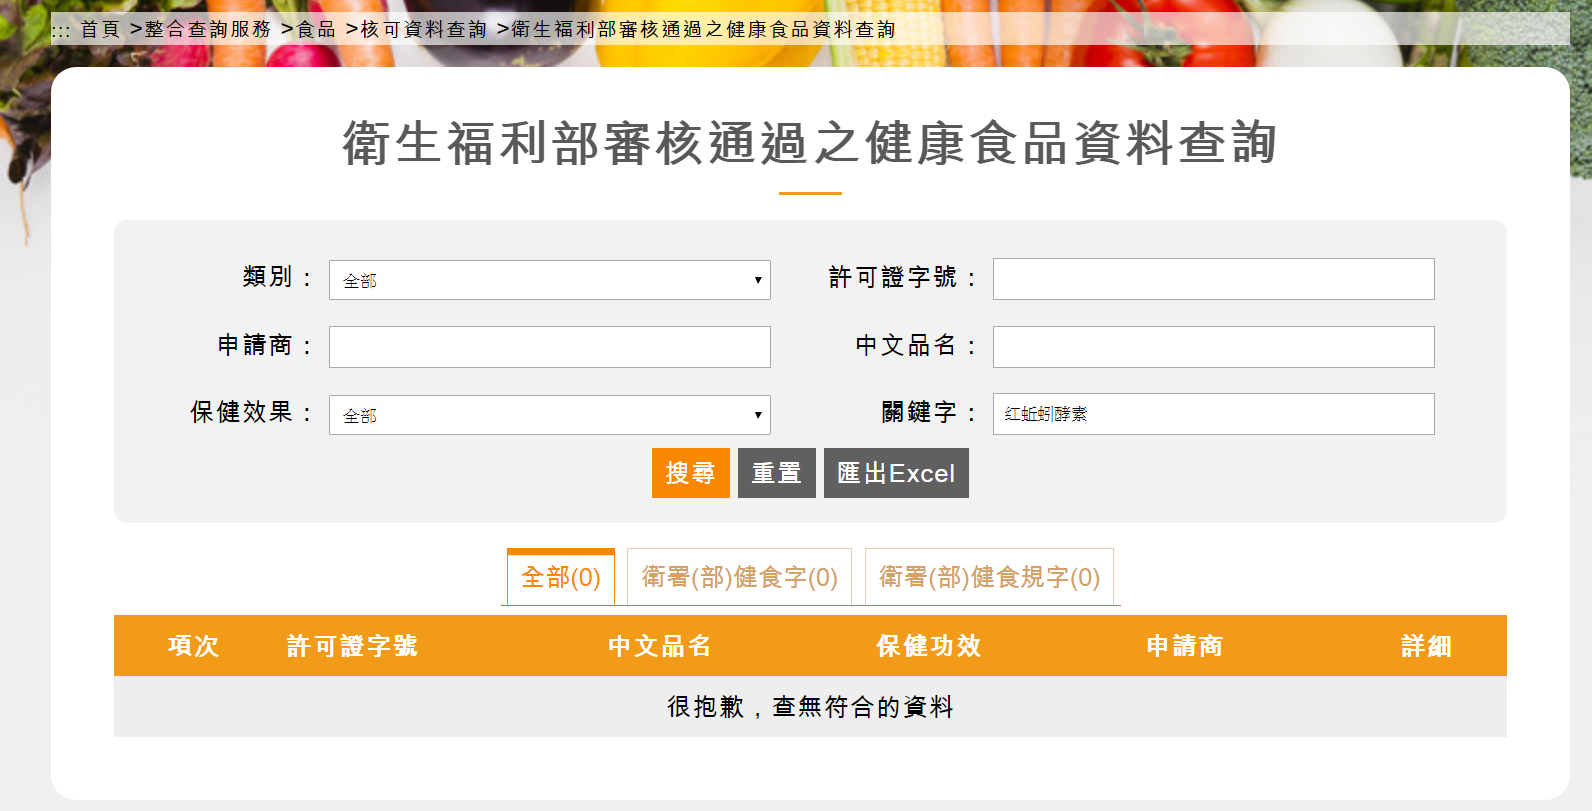Image resolution: width=1592 pixels, height=811 pixels.
Task: Open the 衛署(部)健食規字(0) tab
Action: (x=989, y=577)
